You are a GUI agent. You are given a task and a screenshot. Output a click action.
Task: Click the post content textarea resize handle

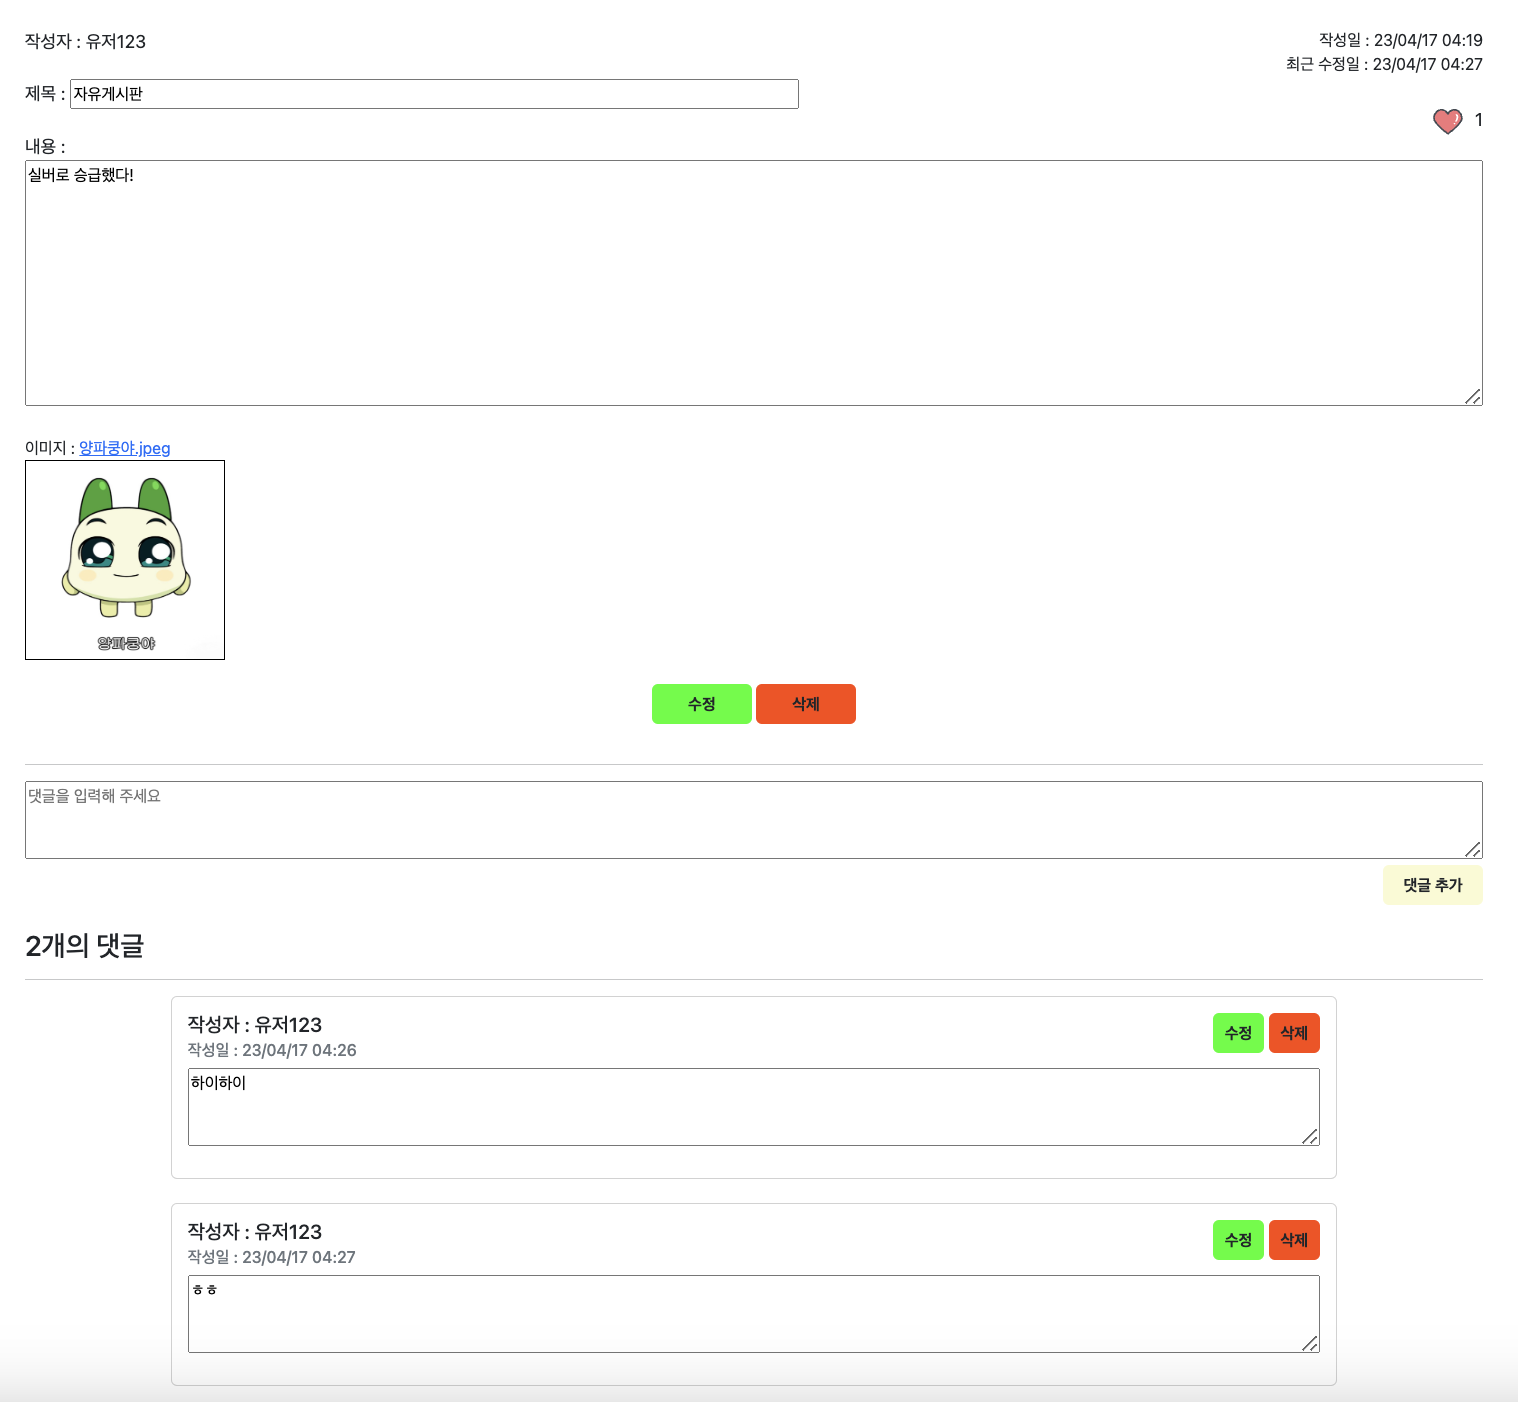click(1473, 397)
